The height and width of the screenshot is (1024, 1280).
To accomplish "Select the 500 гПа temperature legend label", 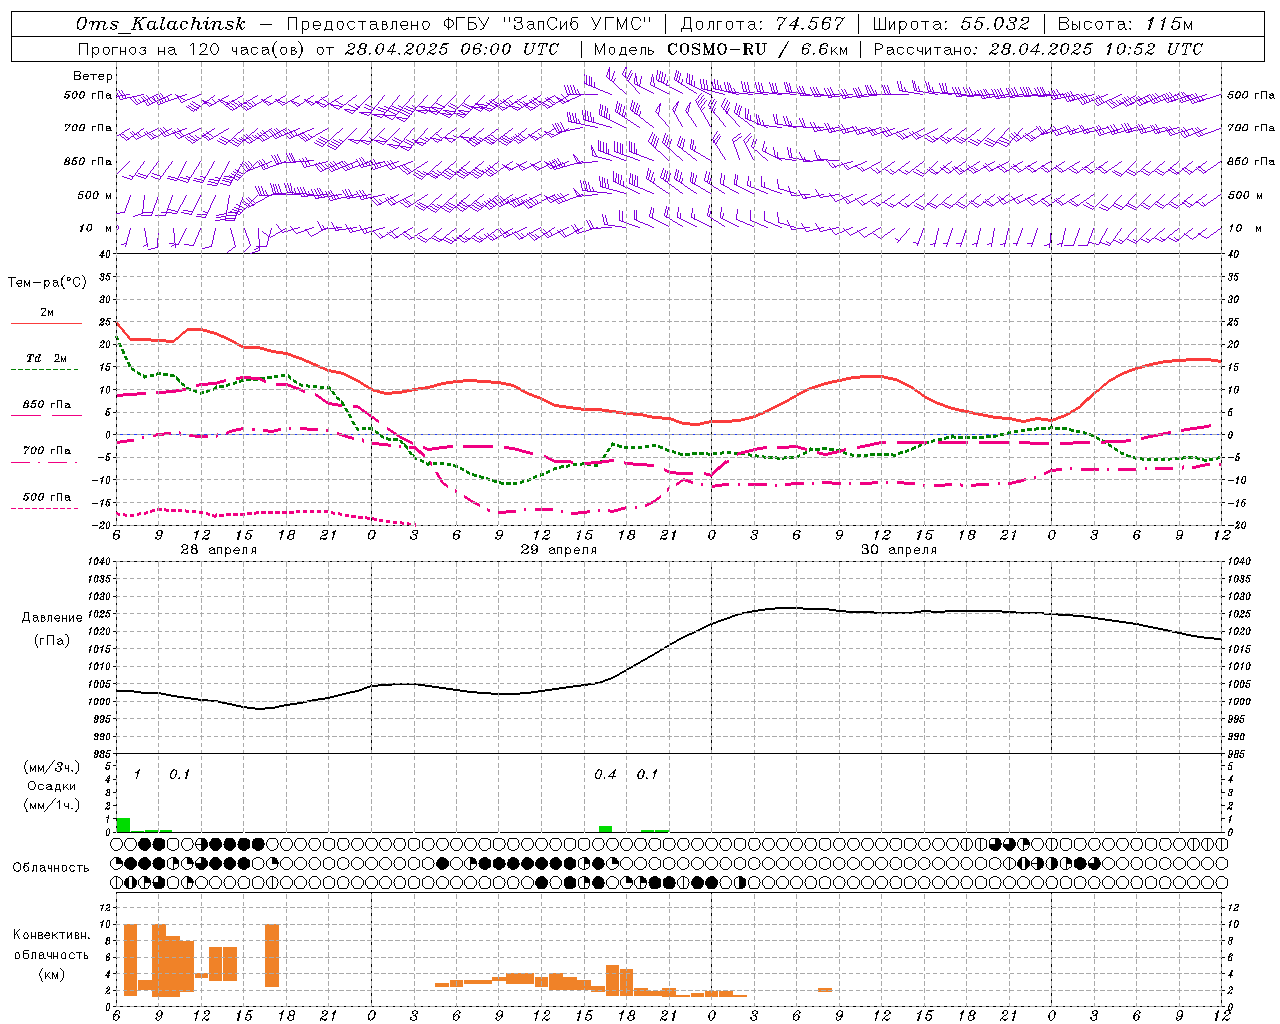I will click(47, 497).
